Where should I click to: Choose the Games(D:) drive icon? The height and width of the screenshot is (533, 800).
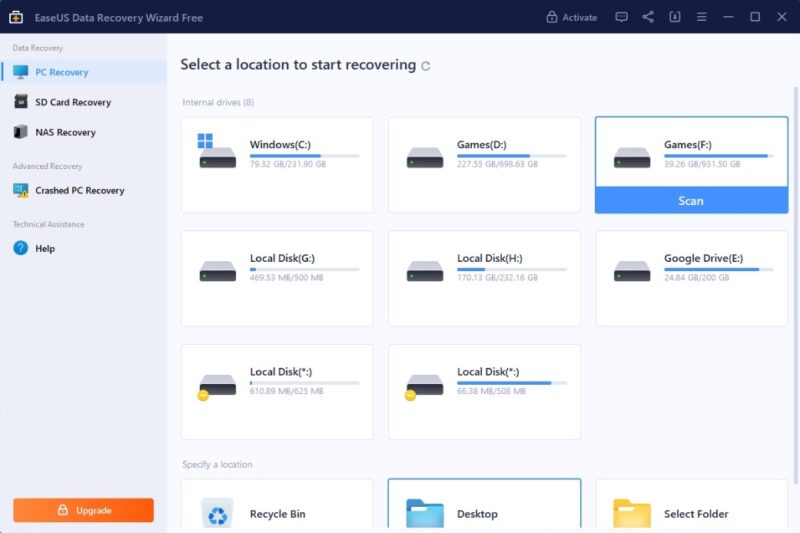click(x=425, y=157)
